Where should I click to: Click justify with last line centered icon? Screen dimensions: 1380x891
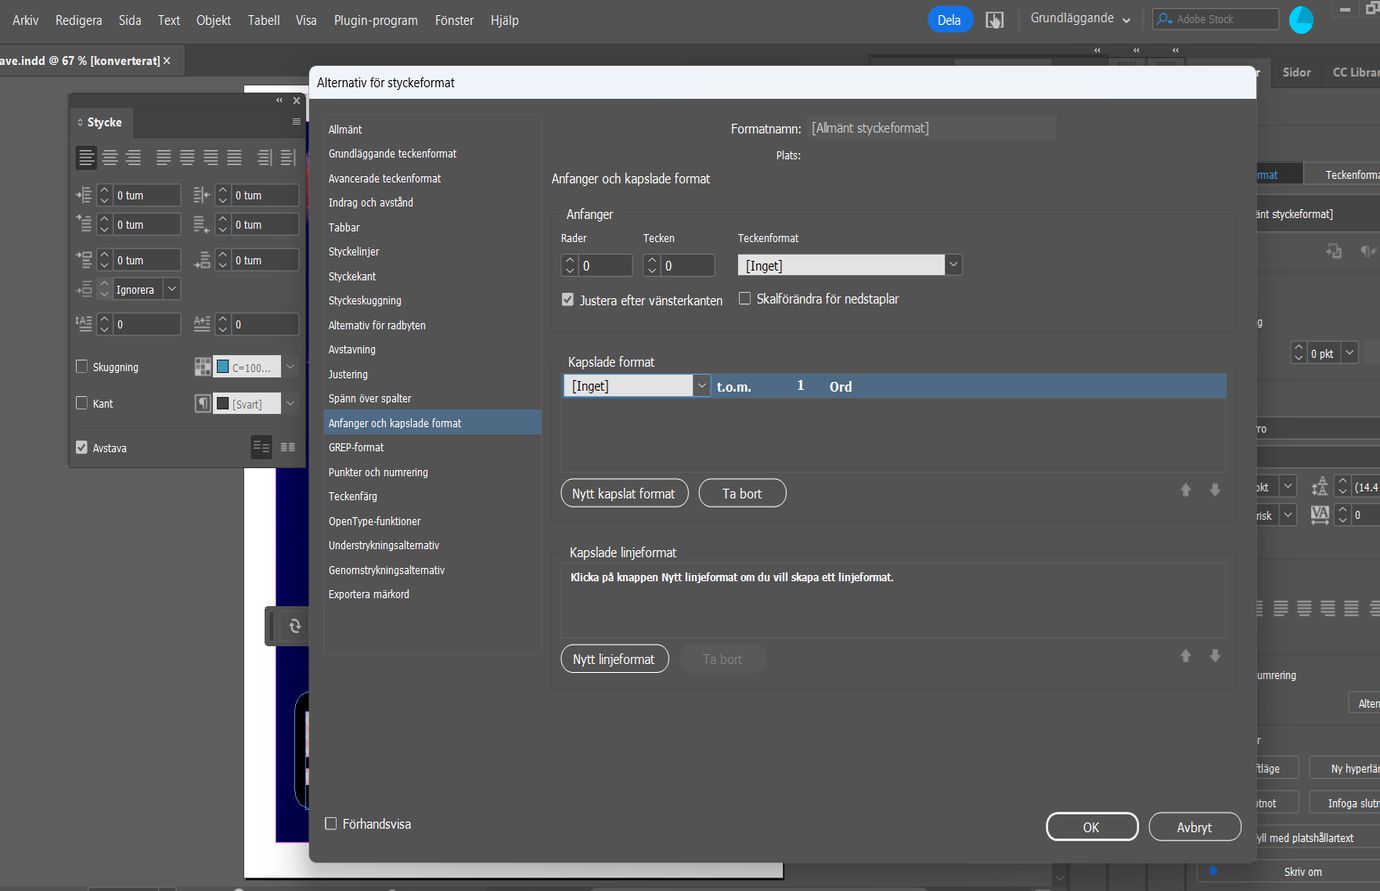[x=187, y=158]
